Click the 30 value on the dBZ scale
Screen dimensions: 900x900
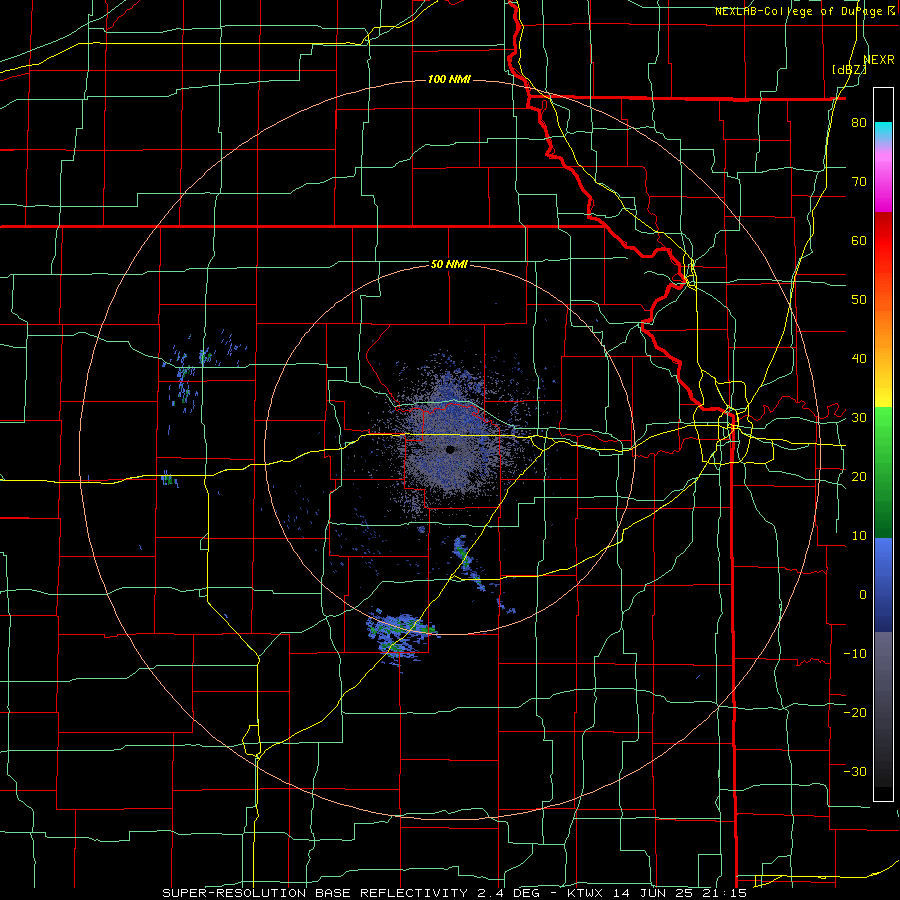(859, 418)
